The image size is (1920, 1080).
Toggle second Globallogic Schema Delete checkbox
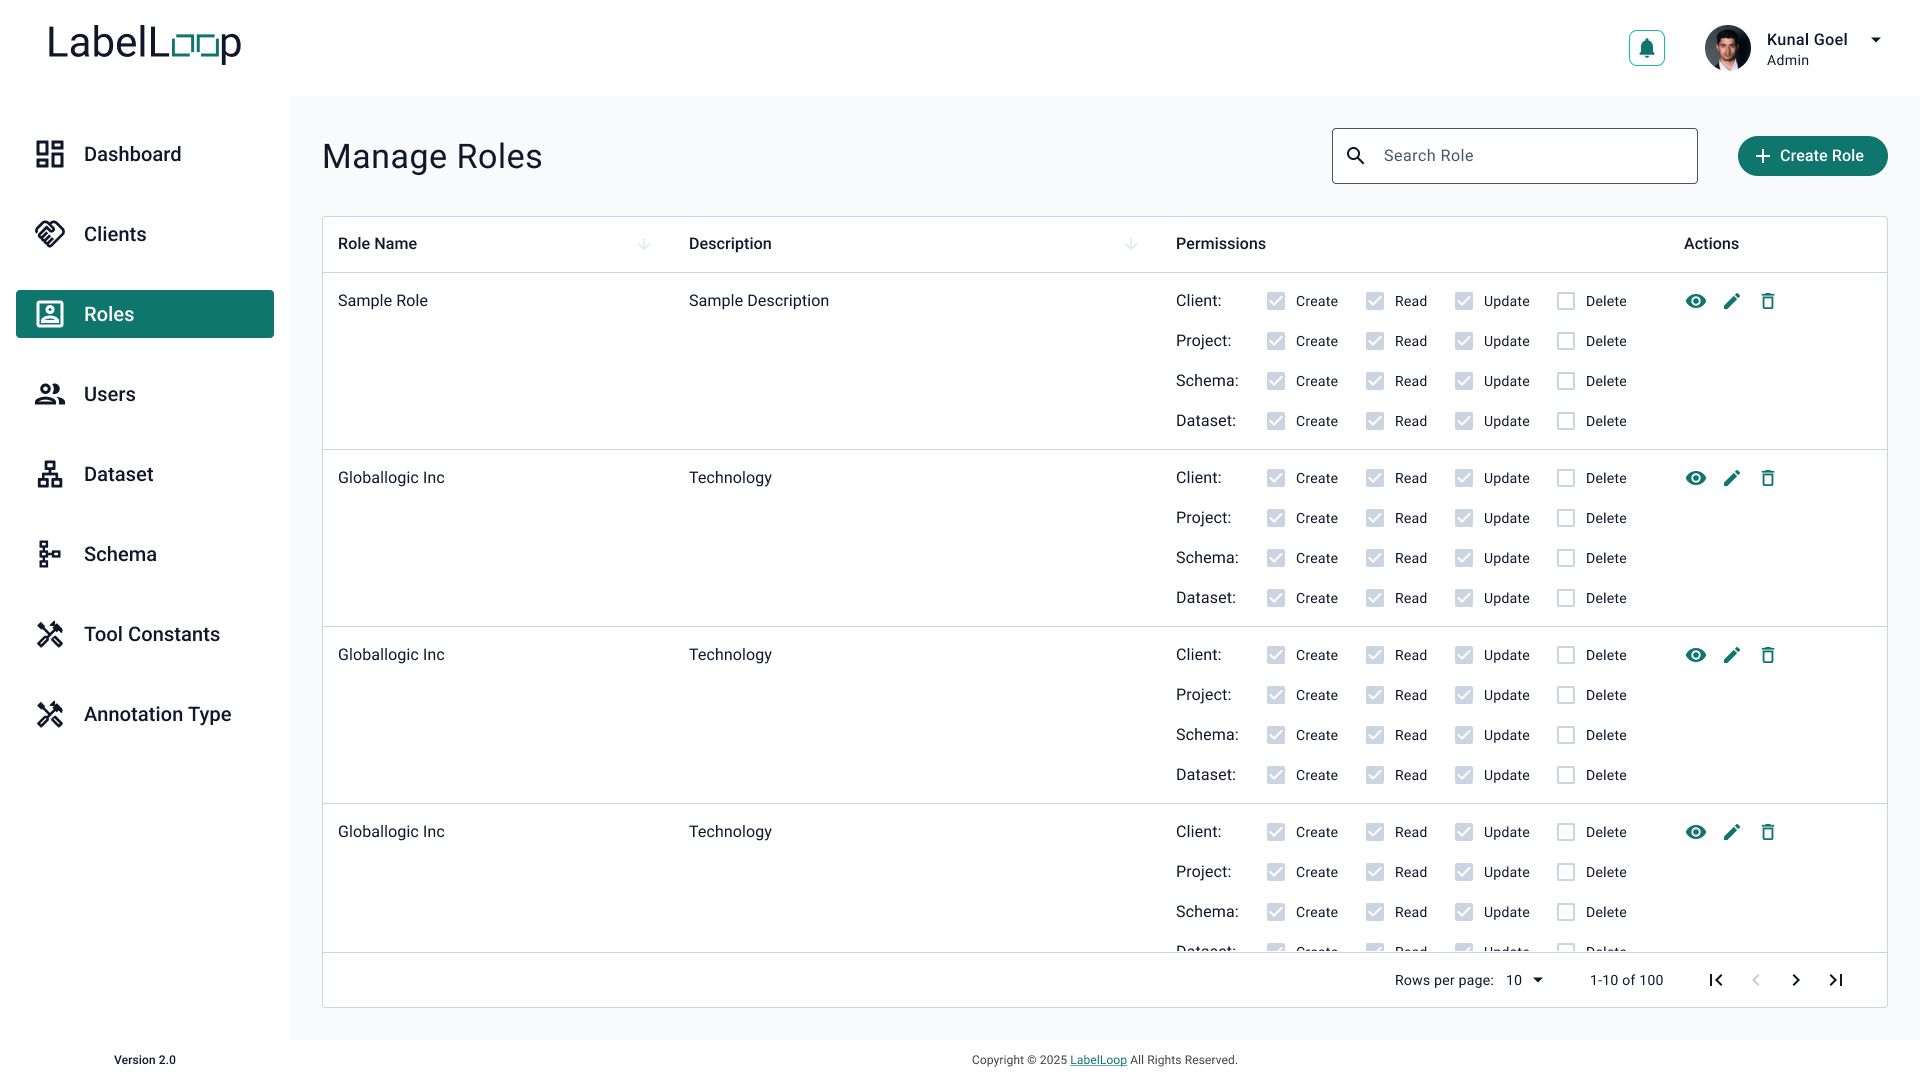pyautogui.click(x=1566, y=735)
